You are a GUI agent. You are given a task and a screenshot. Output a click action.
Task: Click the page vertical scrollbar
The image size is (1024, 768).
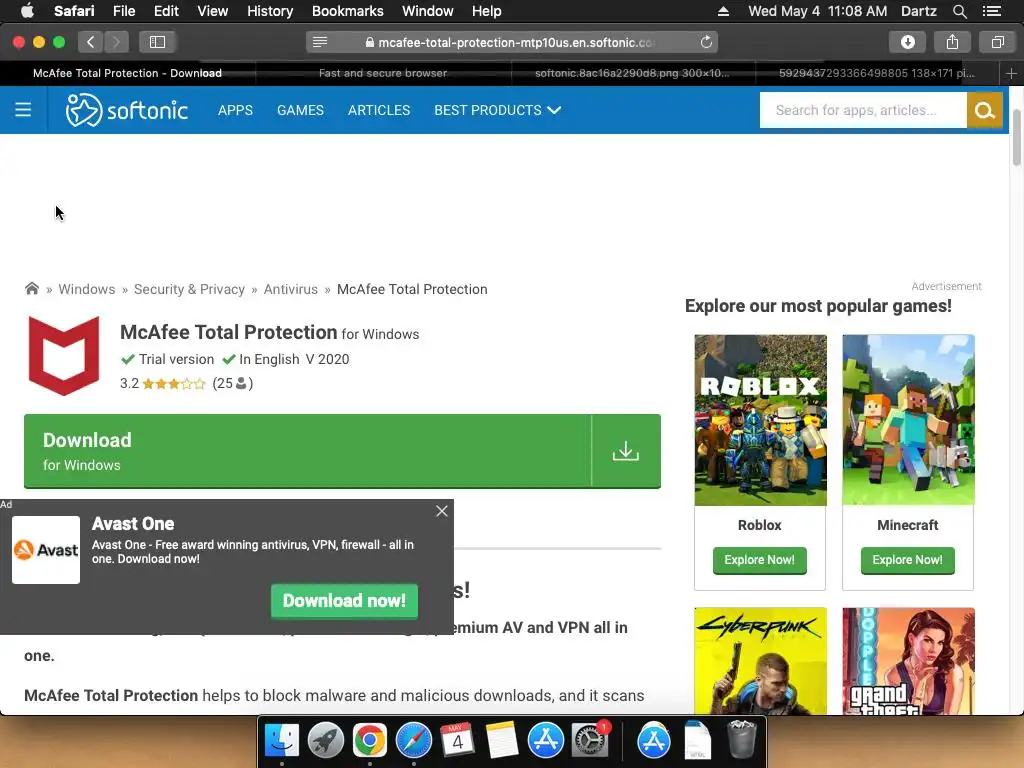pyautogui.click(x=1017, y=138)
